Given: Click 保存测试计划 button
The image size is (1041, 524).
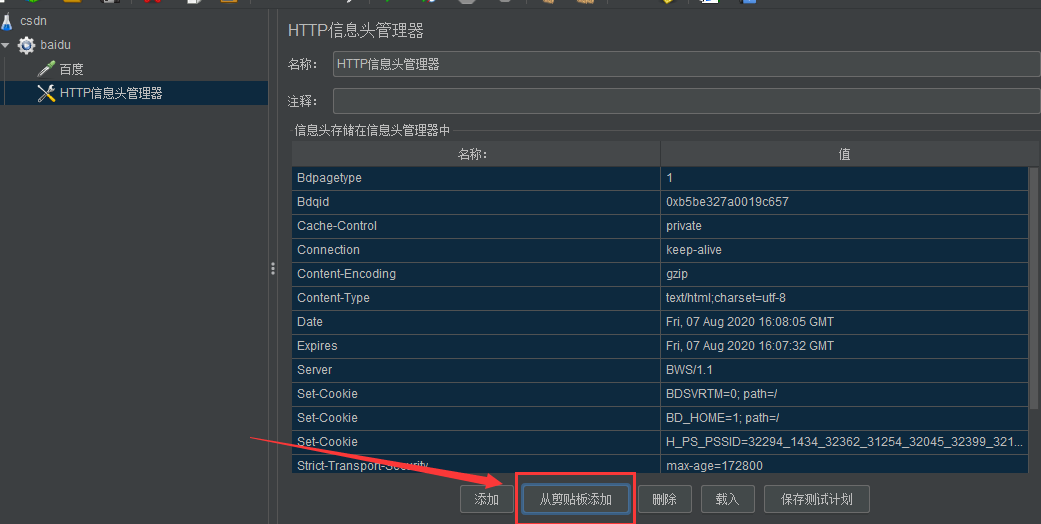Looking at the screenshot, I should tap(817, 499).
